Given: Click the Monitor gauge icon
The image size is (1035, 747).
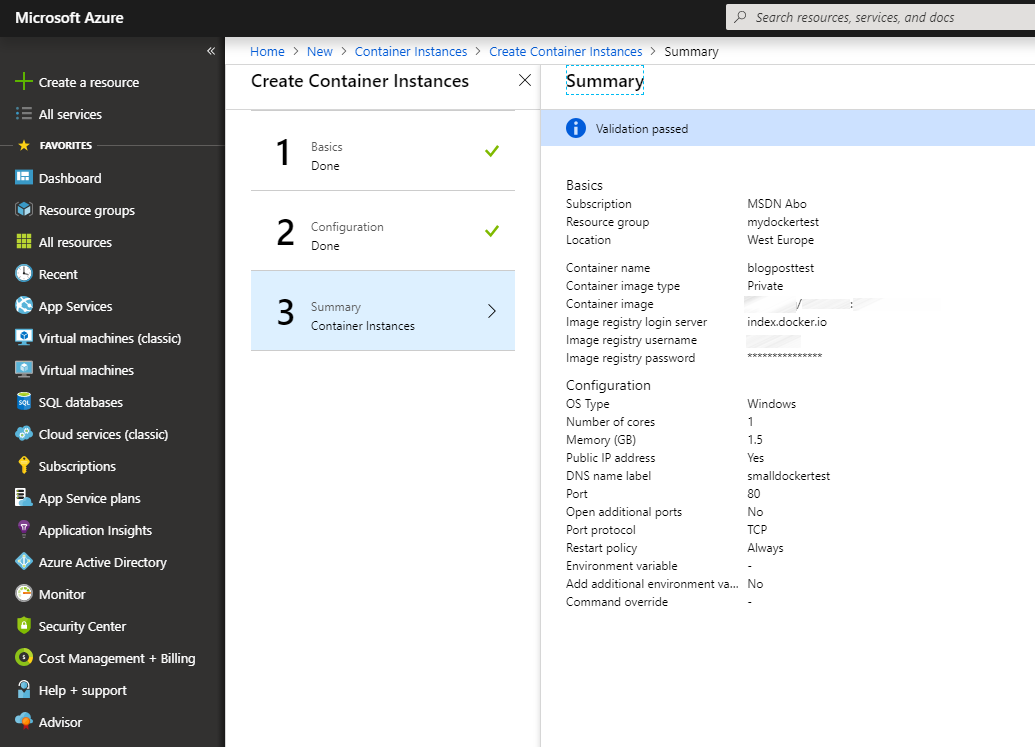Looking at the screenshot, I should 24,593.
